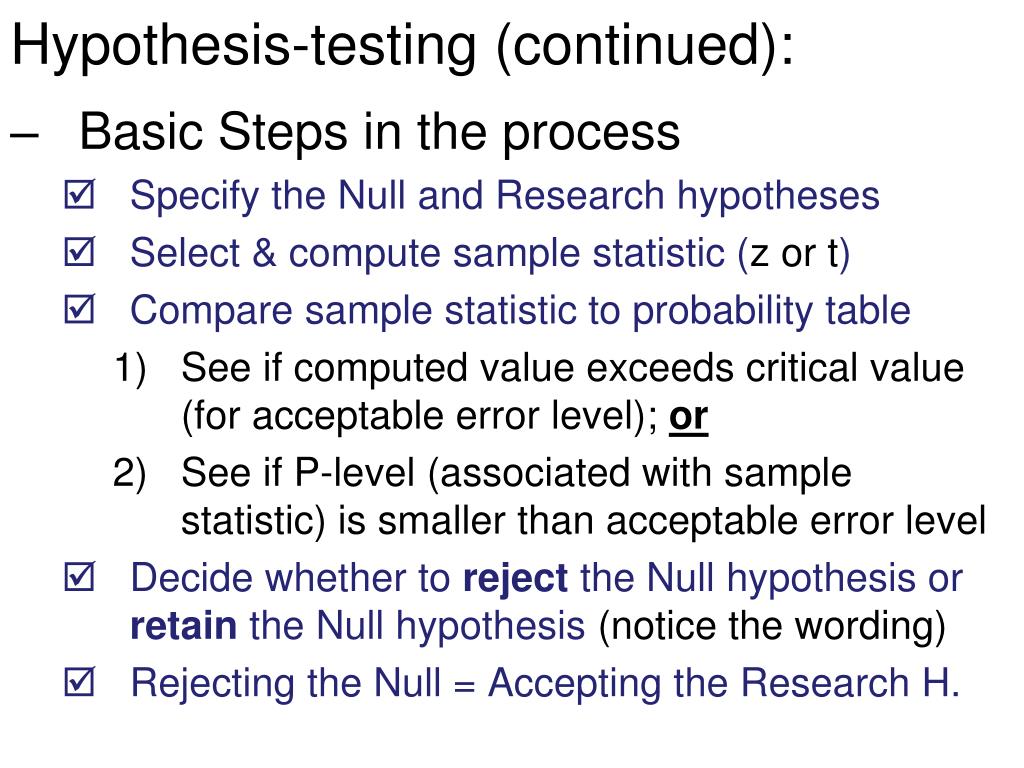Select the Basic Steps in the process heading
Screen dimensions: 1024x768
[x=379, y=133]
